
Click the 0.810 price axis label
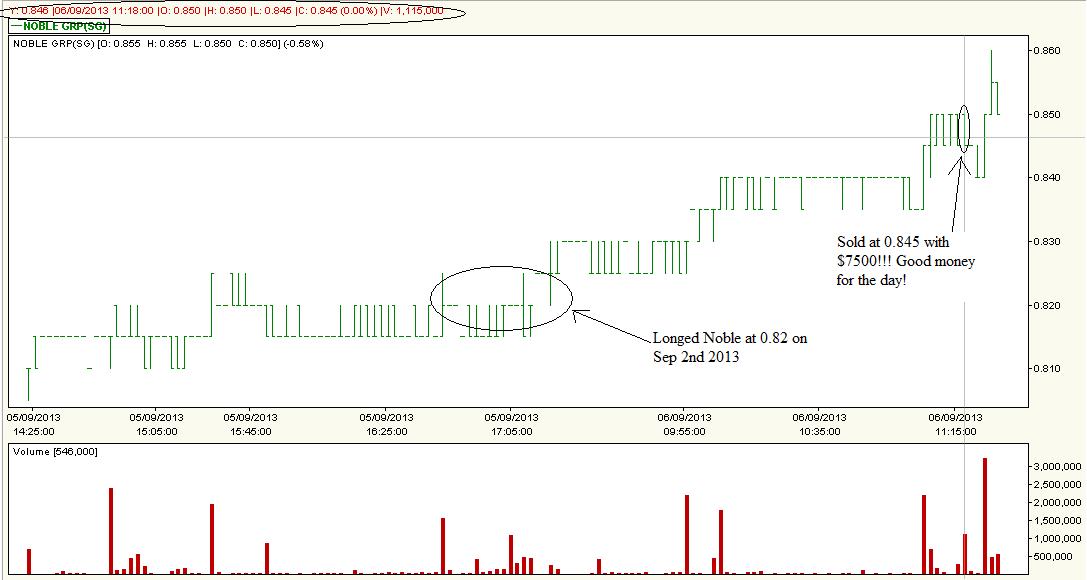click(1047, 369)
